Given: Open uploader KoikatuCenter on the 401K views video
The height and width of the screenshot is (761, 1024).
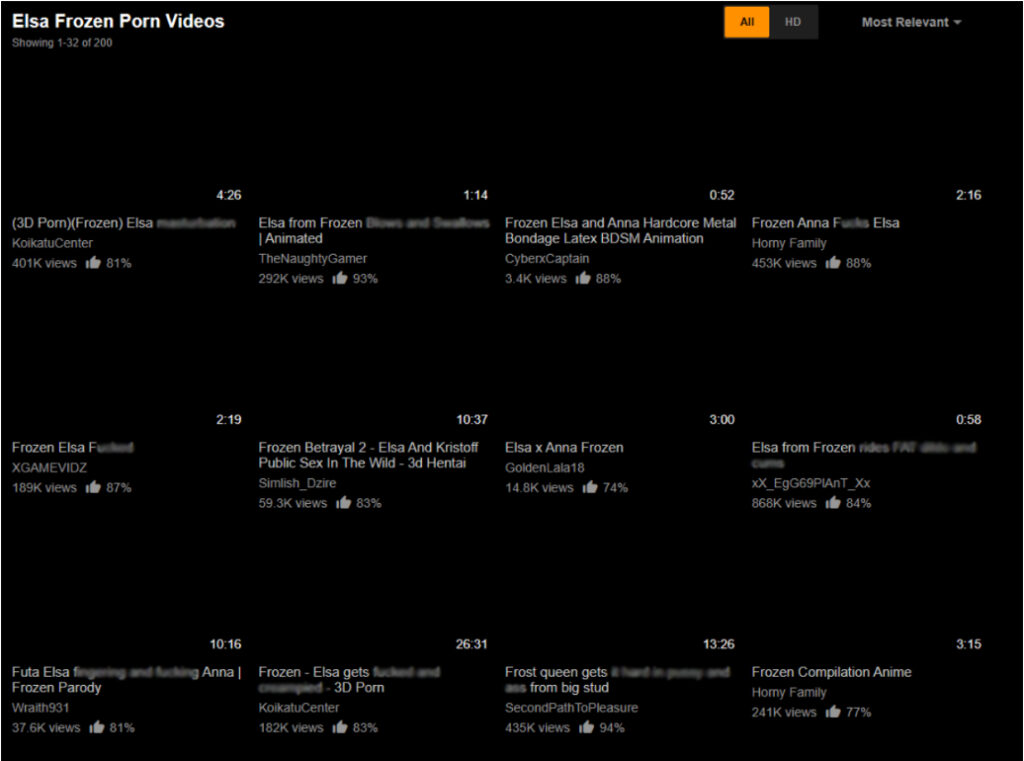Looking at the screenshot, I should pyautogui.click(x=52, y=243).
